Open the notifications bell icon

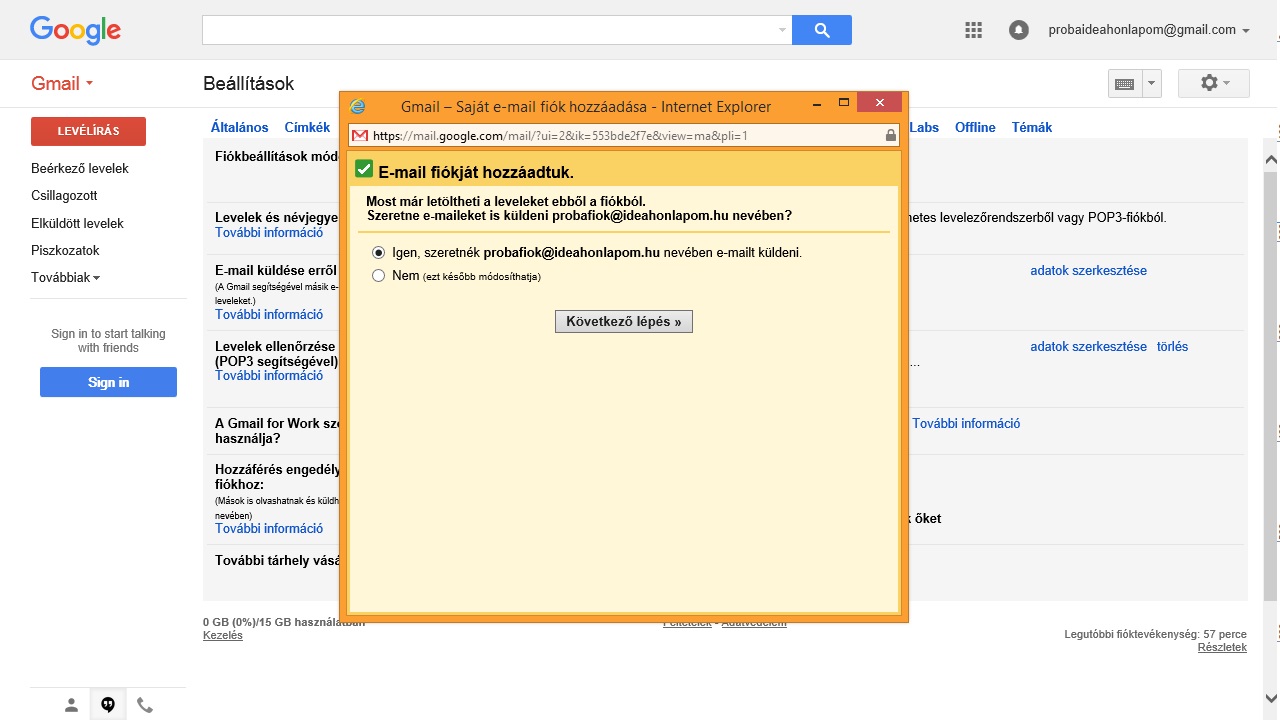pyautogui.click(x=1018, y=30)
